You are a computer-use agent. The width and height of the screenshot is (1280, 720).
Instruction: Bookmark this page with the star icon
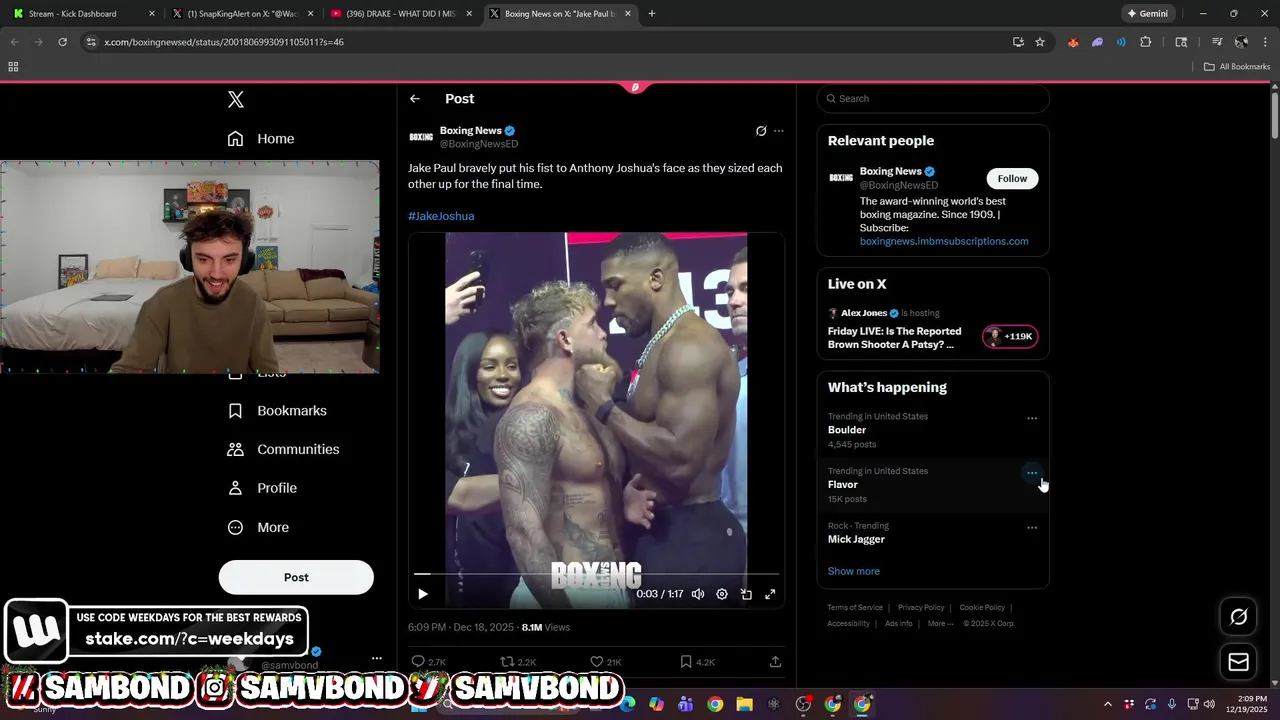coord(1040,42)
